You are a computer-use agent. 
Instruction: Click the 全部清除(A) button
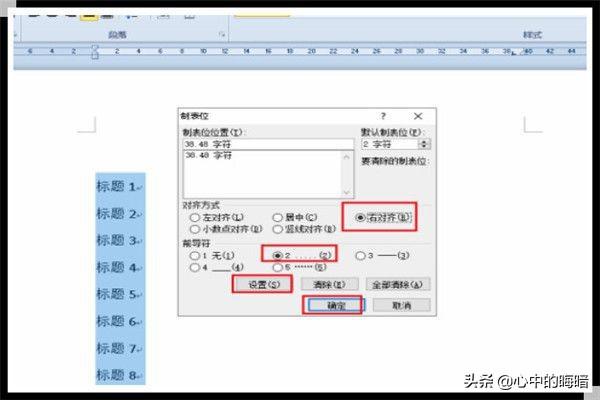pyautogui.click(x=398, y=284)
